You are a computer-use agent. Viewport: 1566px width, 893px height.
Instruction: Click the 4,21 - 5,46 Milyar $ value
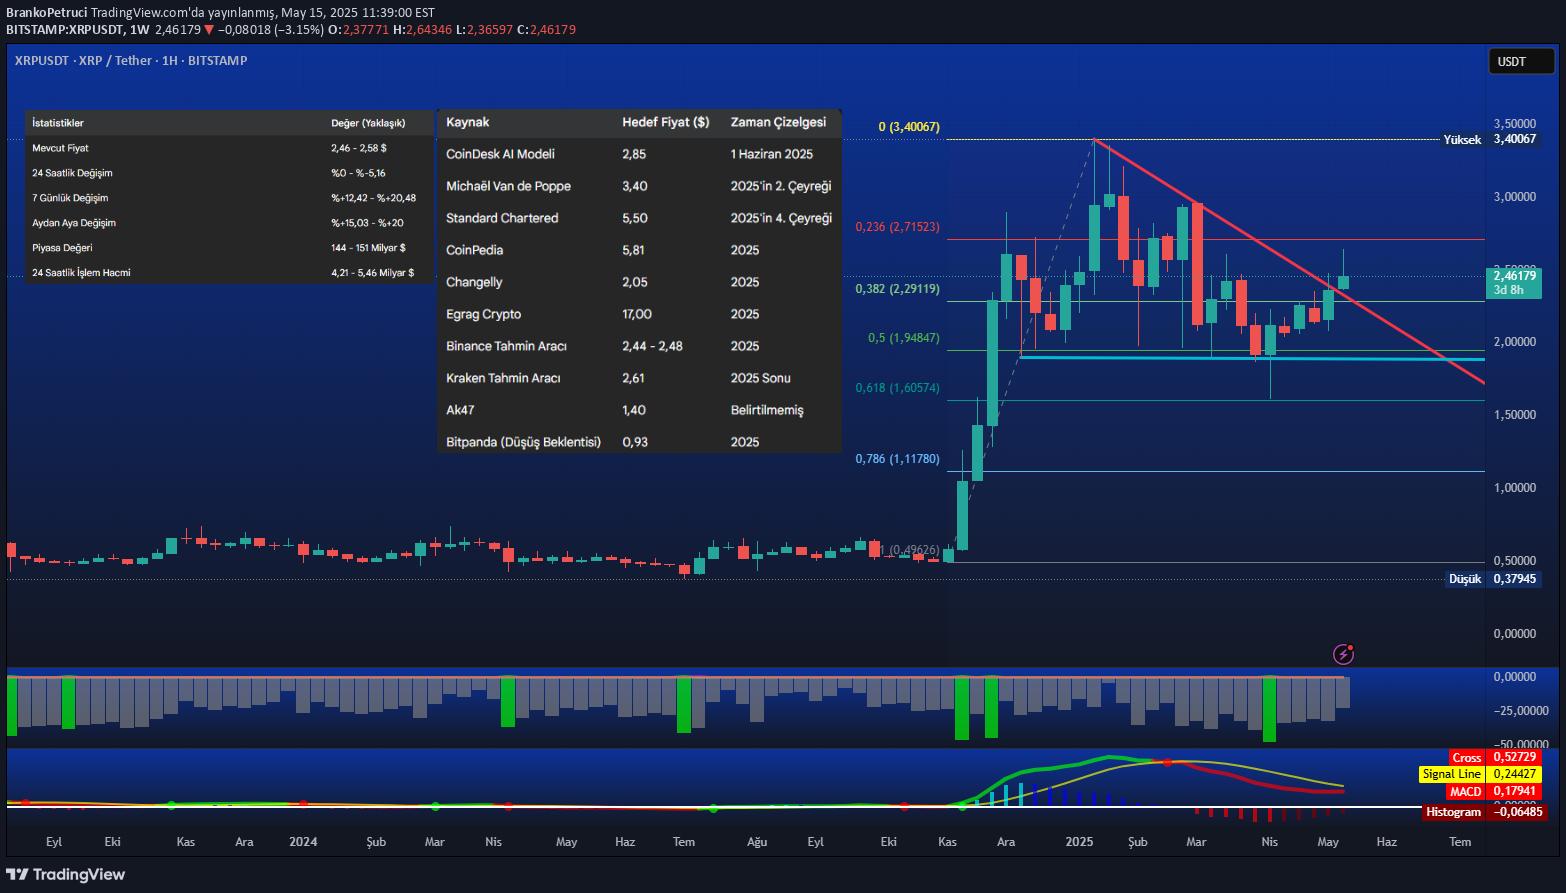[x=373, y=273]
